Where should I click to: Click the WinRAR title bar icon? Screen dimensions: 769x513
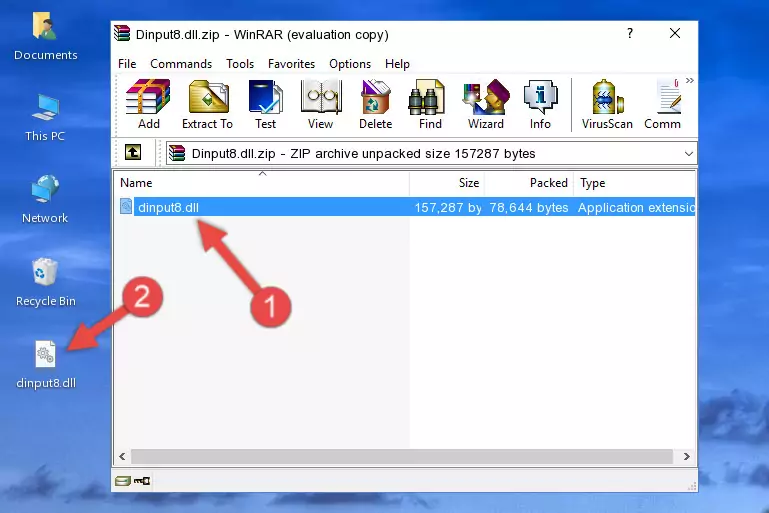click(x=122, y=33)
